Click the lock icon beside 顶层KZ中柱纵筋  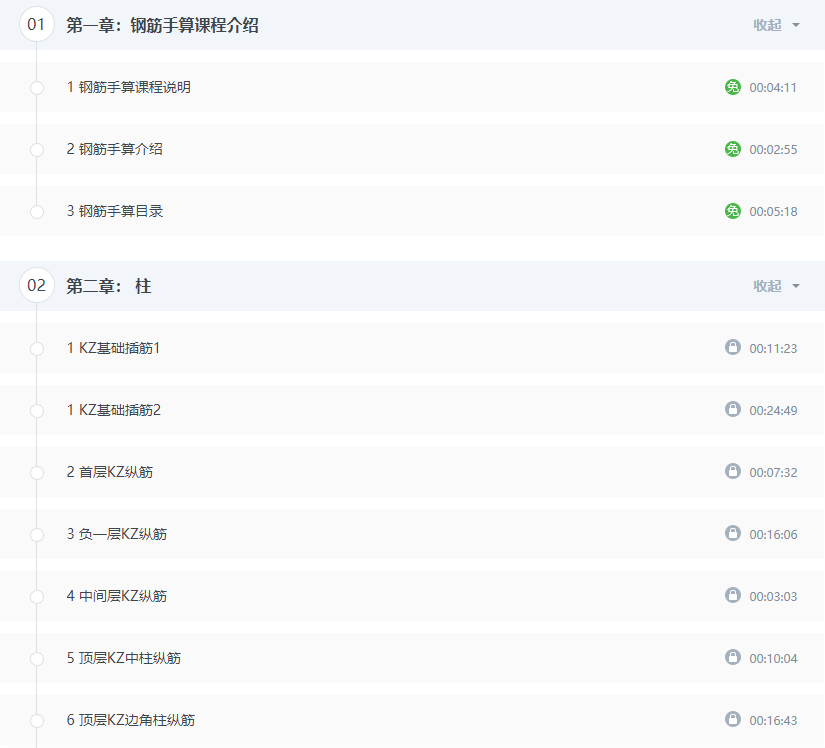pyautogui.click(x=733, y=657)
